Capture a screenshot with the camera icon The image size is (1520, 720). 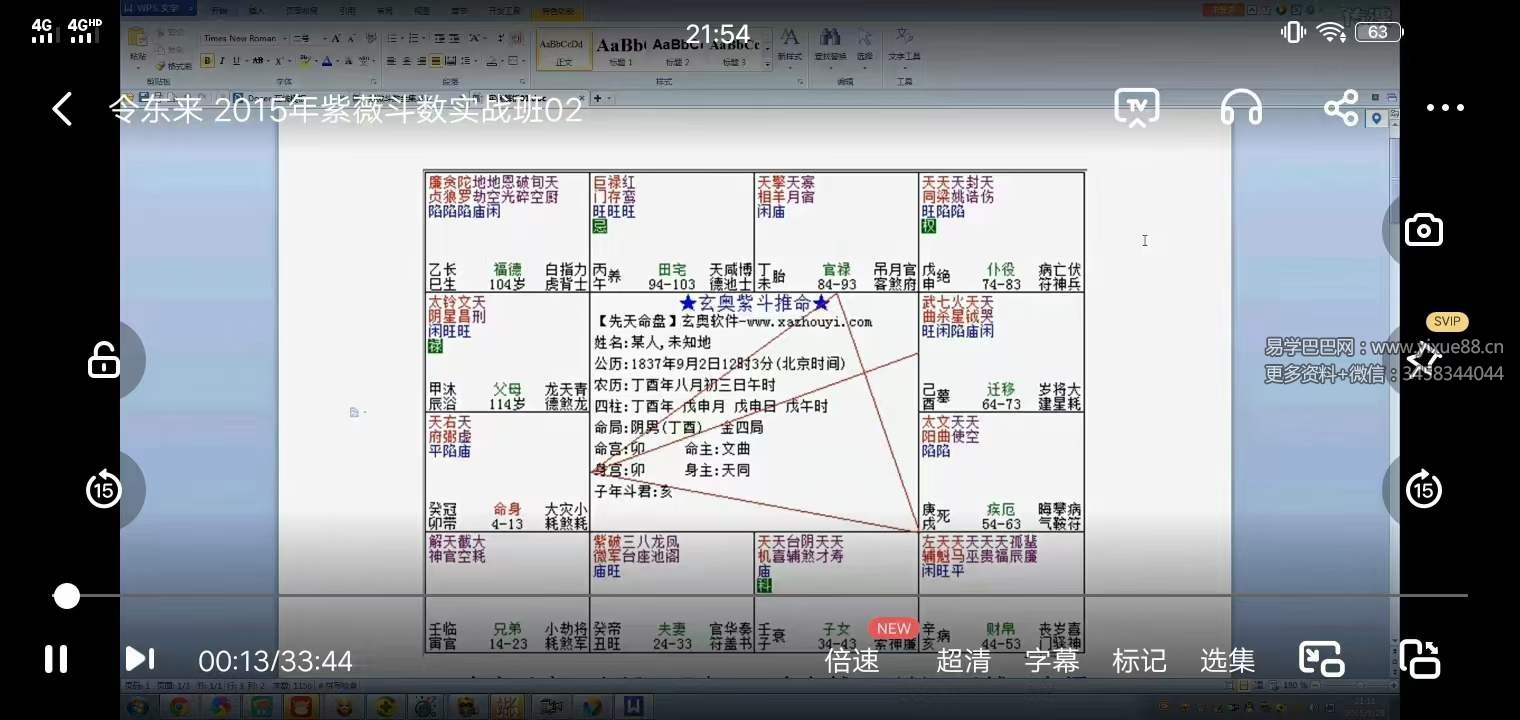(1422, 228)
